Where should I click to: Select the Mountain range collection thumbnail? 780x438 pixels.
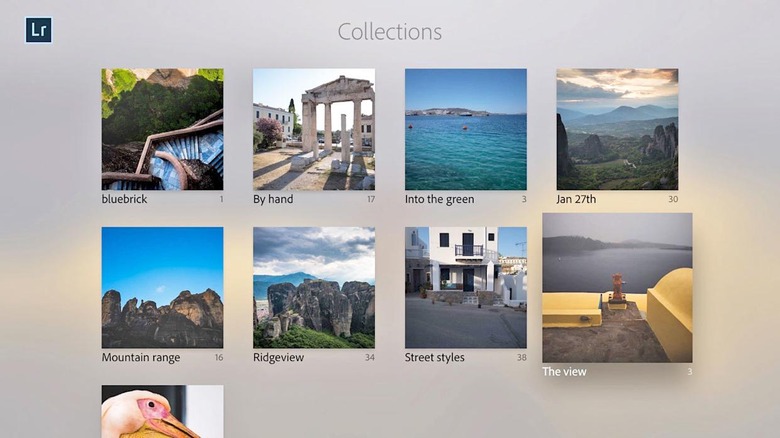162,287
